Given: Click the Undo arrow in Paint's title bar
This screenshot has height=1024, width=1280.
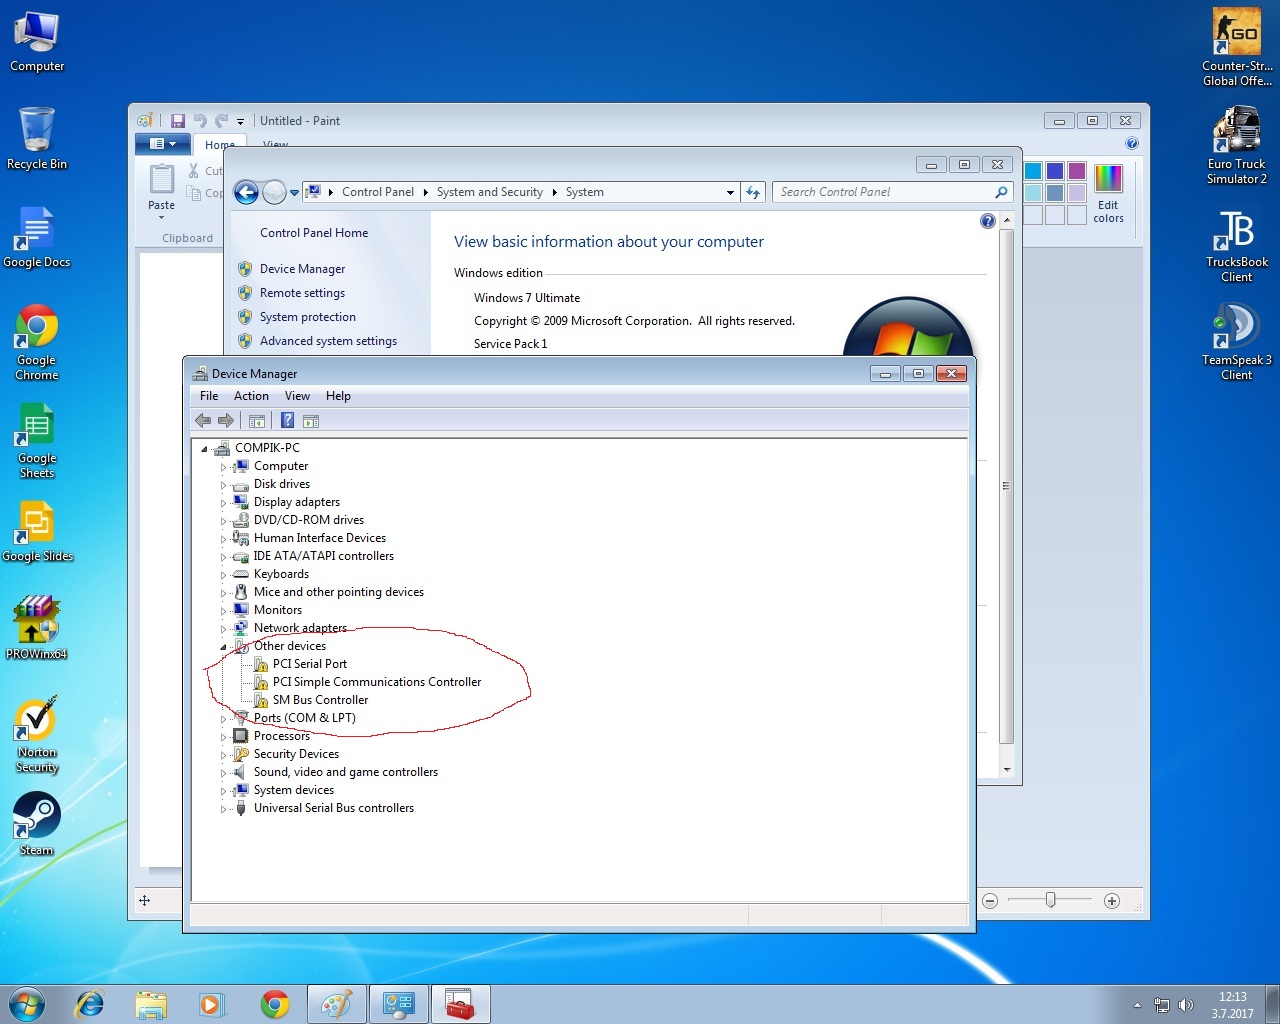Looking at the screenshot, I should pyautogui.click(x=200, y=121).
